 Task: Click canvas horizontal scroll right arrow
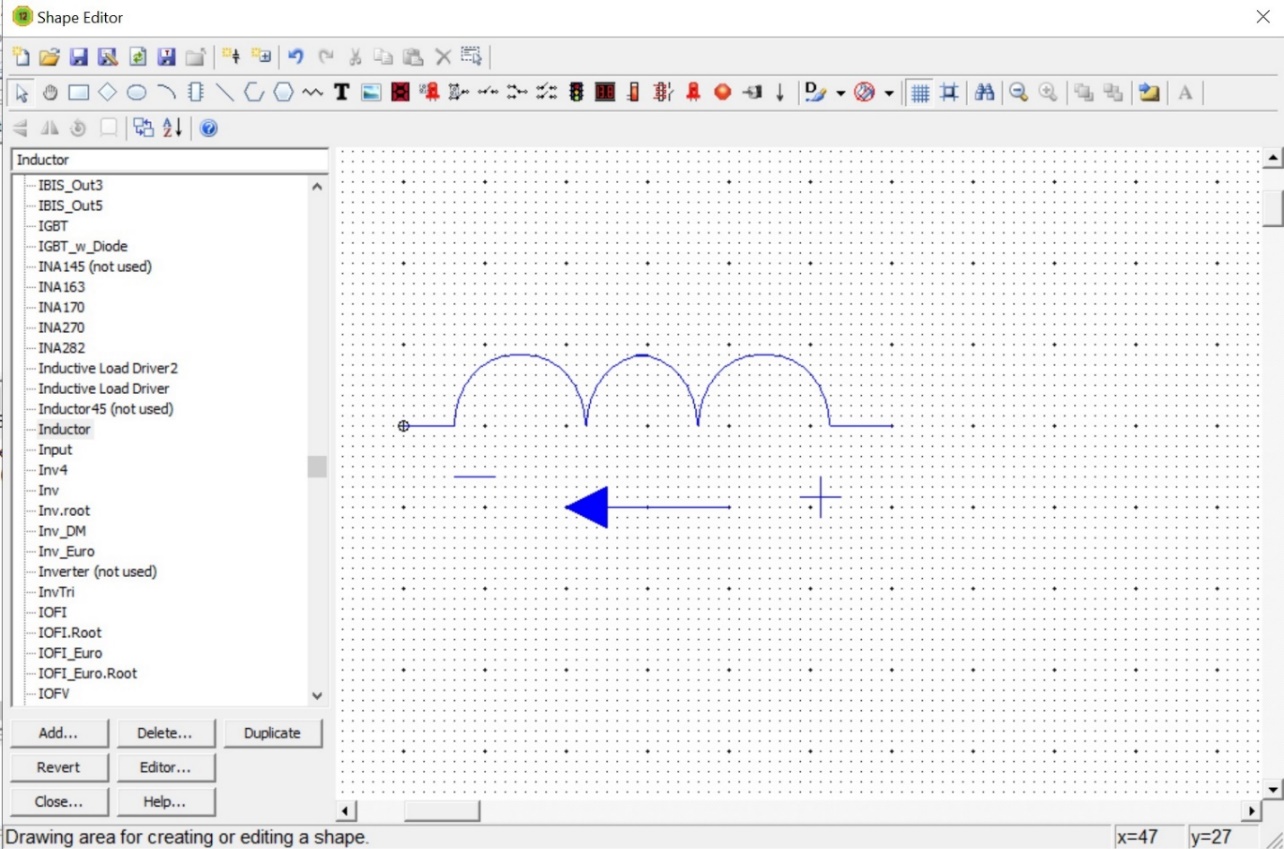tap(1252, 811)
